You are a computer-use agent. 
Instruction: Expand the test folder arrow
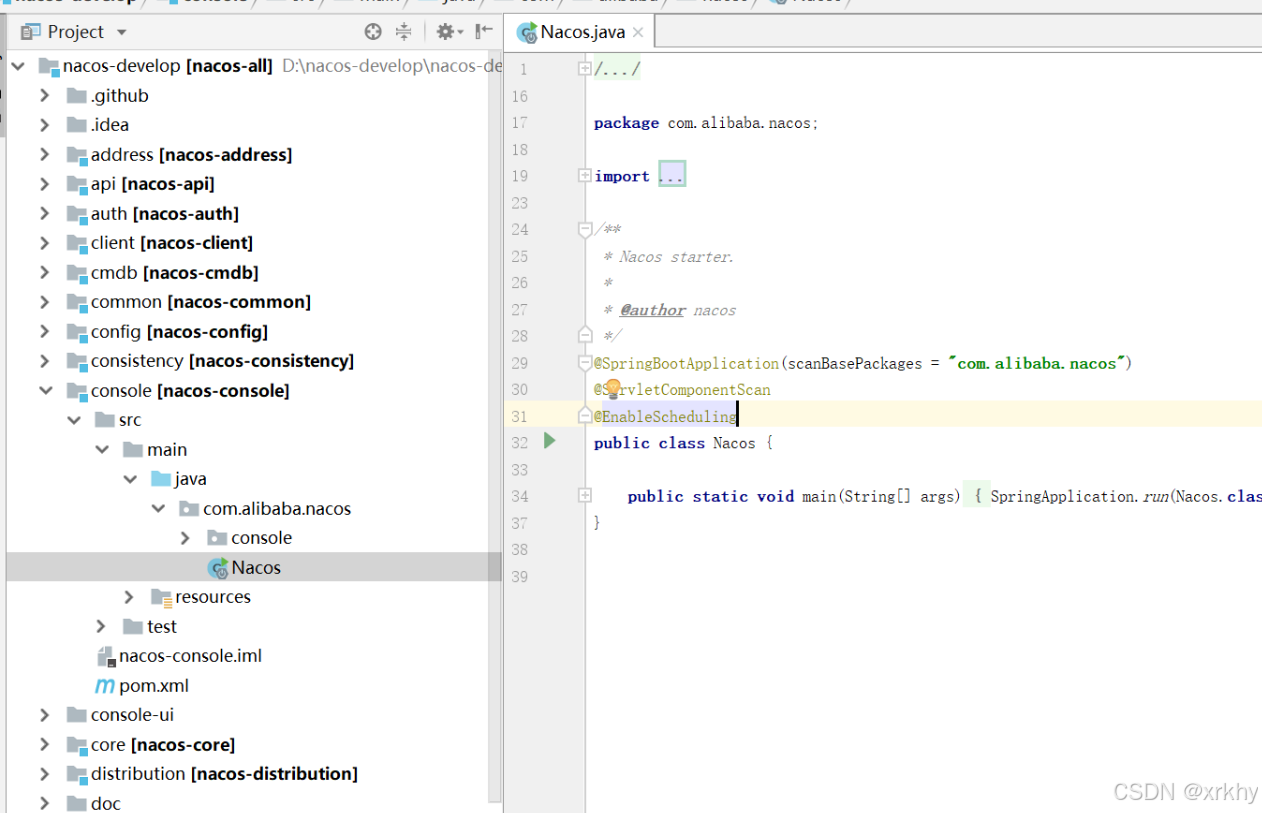(101, 627)
